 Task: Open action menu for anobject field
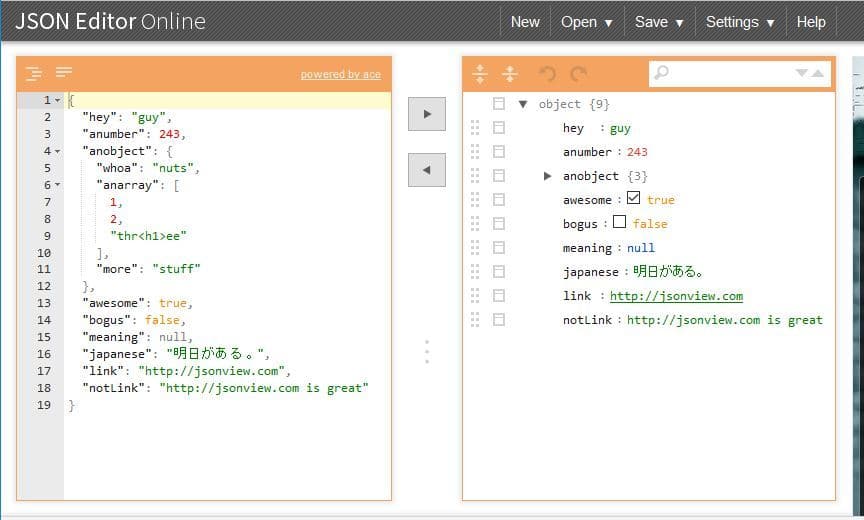(x=499, y=176)
